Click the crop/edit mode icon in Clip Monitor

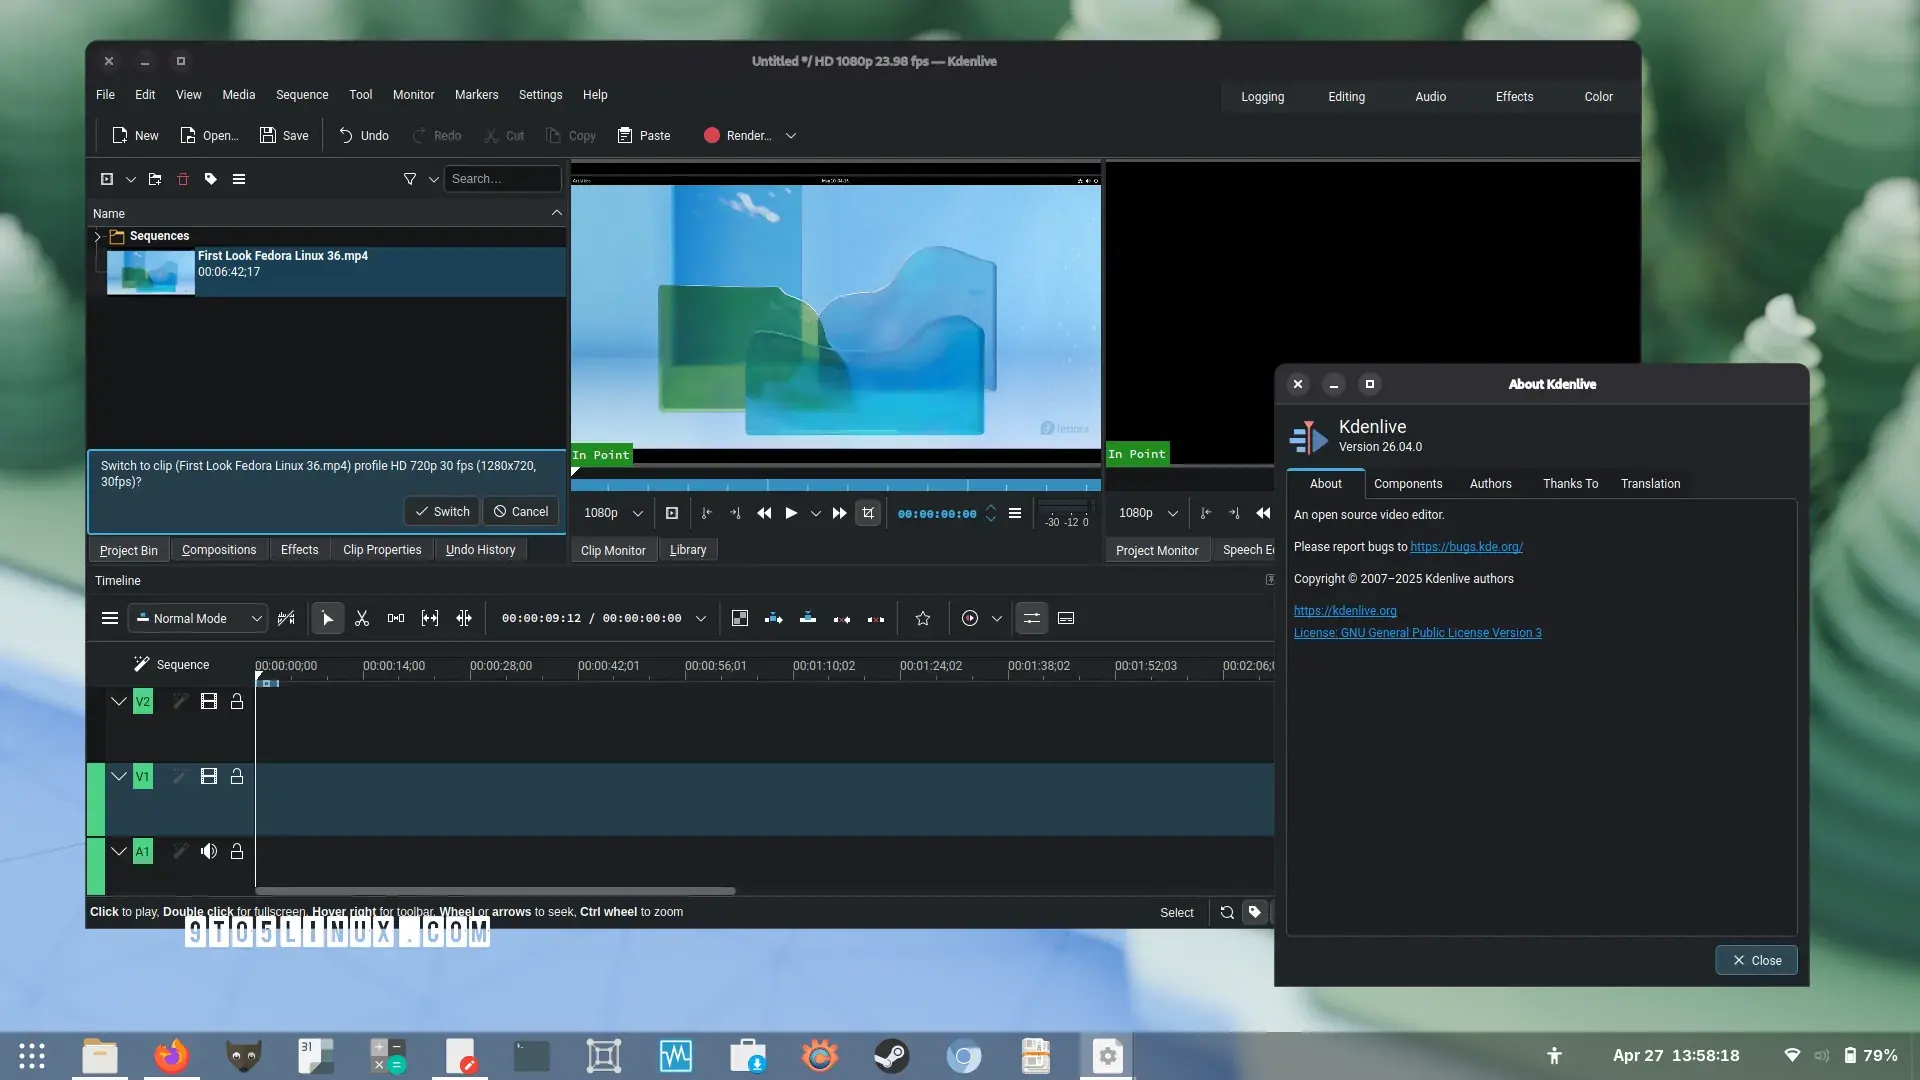(x=868, y=513)
